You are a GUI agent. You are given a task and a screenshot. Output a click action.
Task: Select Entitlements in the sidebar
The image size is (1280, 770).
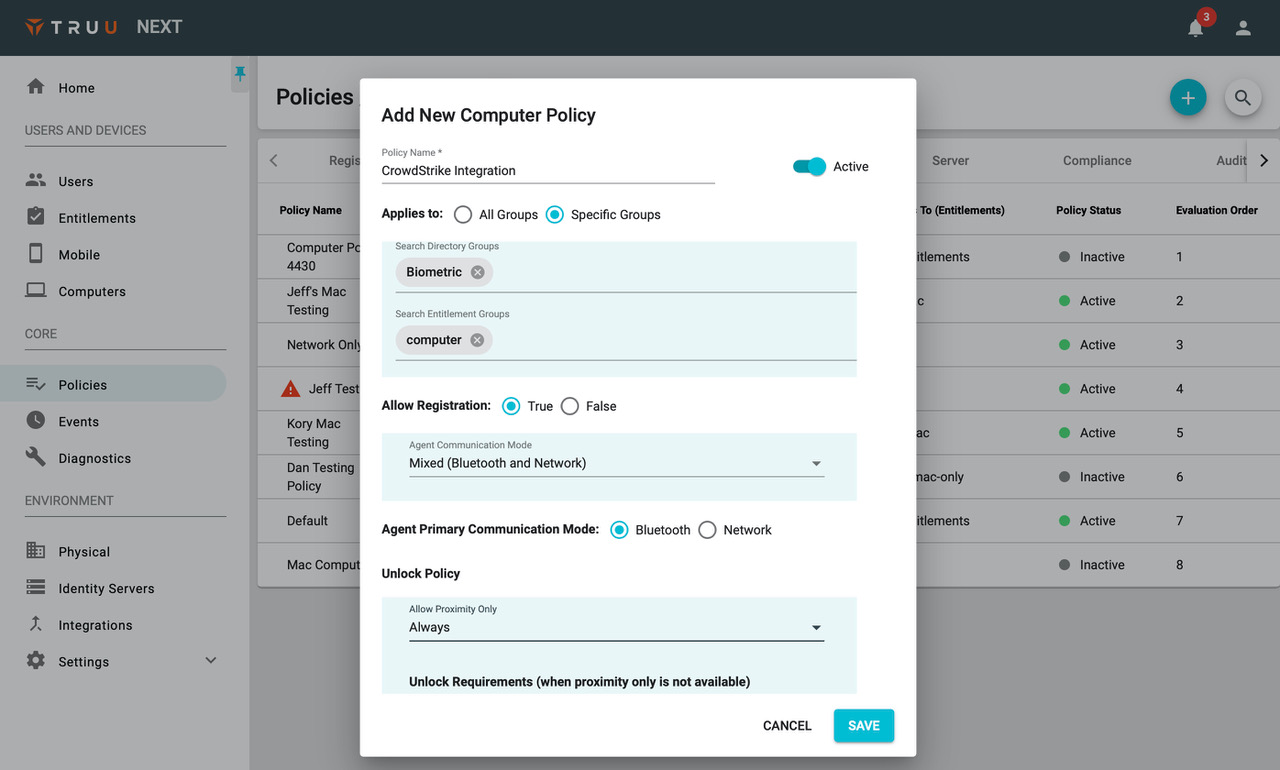tap(98, 217)
